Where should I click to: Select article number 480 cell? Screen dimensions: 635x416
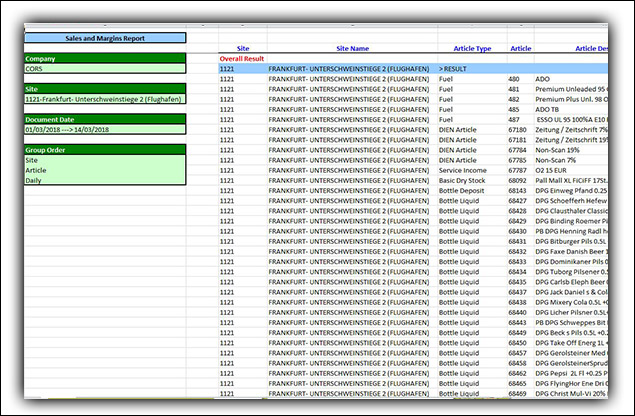tap(515, 78)
